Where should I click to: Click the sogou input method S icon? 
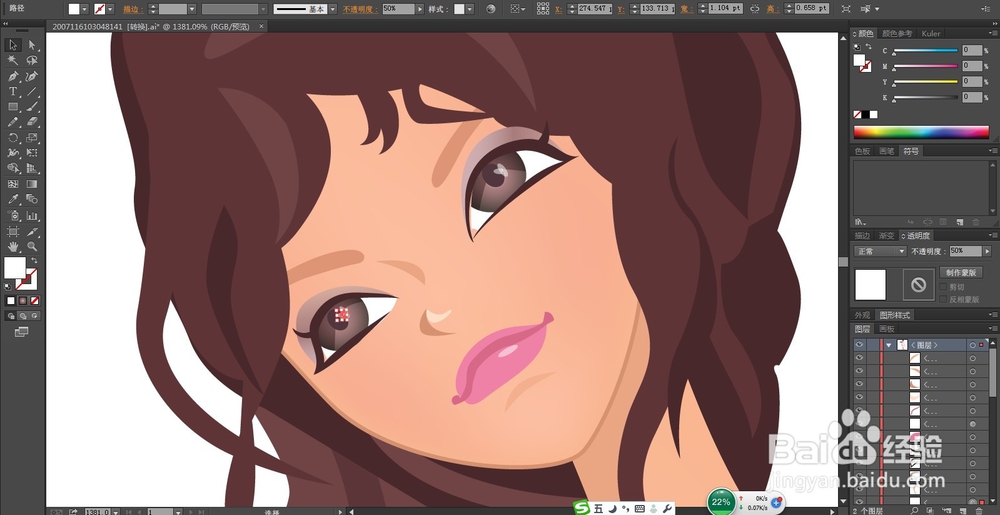581,508
